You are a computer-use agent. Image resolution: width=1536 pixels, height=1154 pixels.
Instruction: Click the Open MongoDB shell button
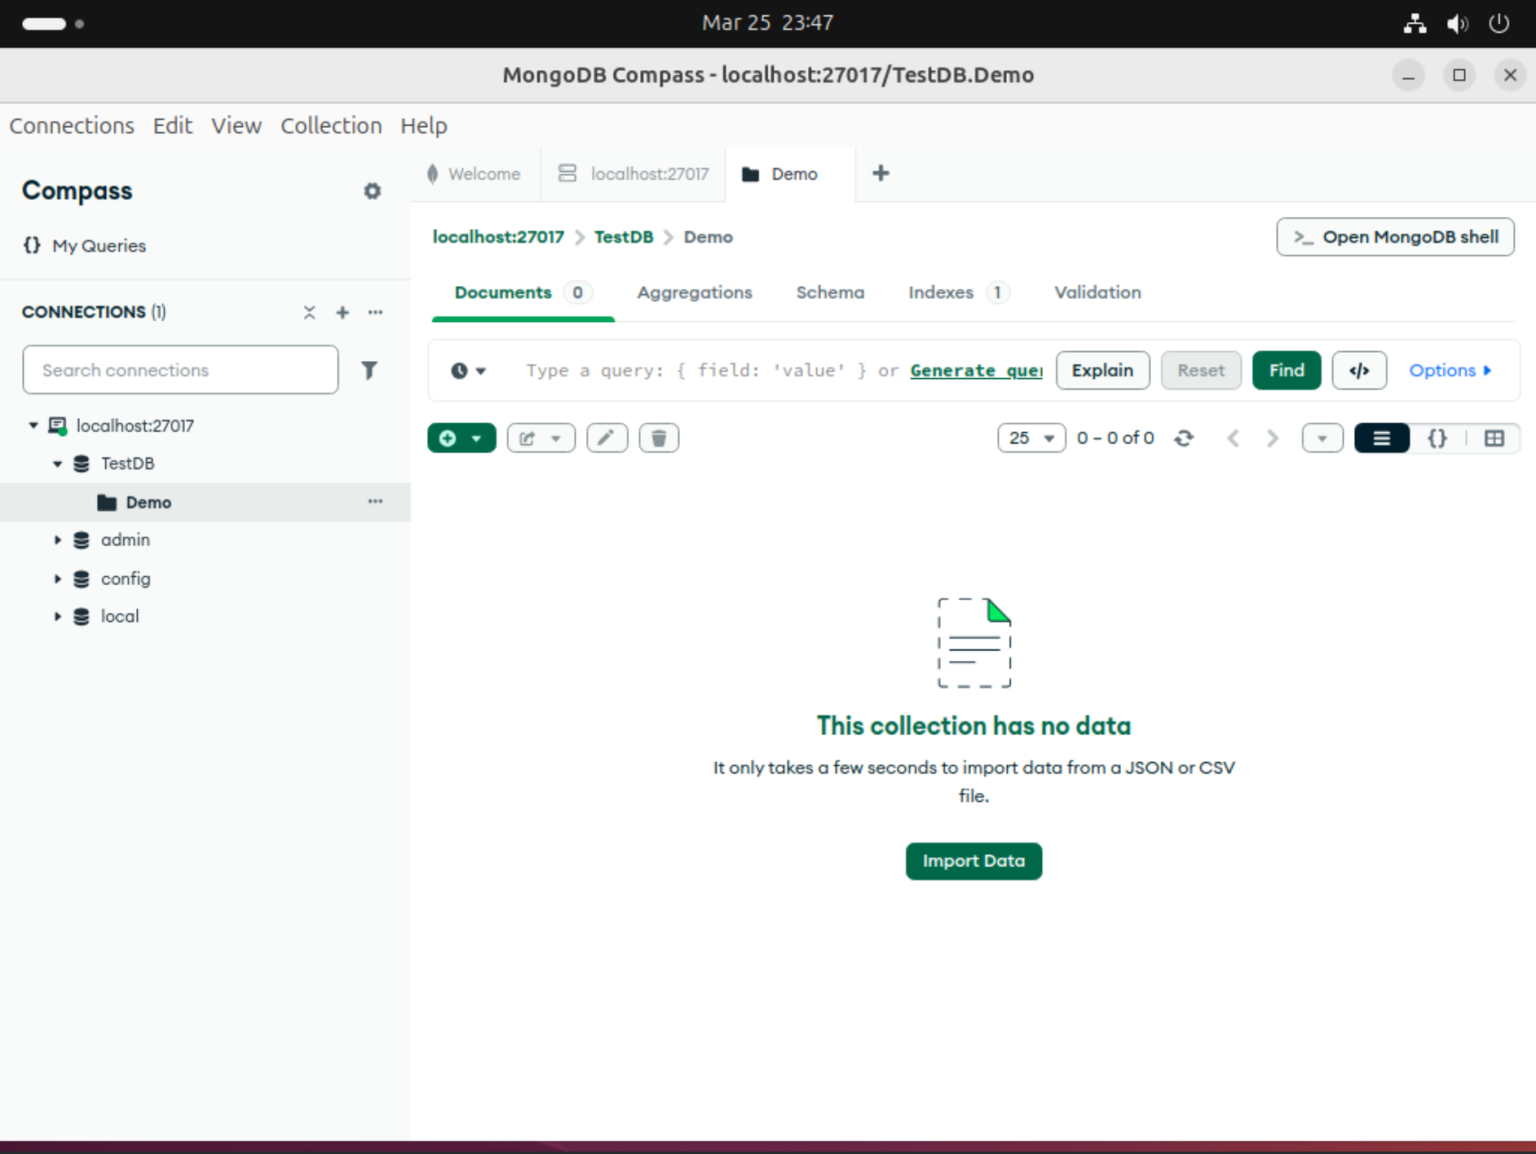coord(1395,237)
